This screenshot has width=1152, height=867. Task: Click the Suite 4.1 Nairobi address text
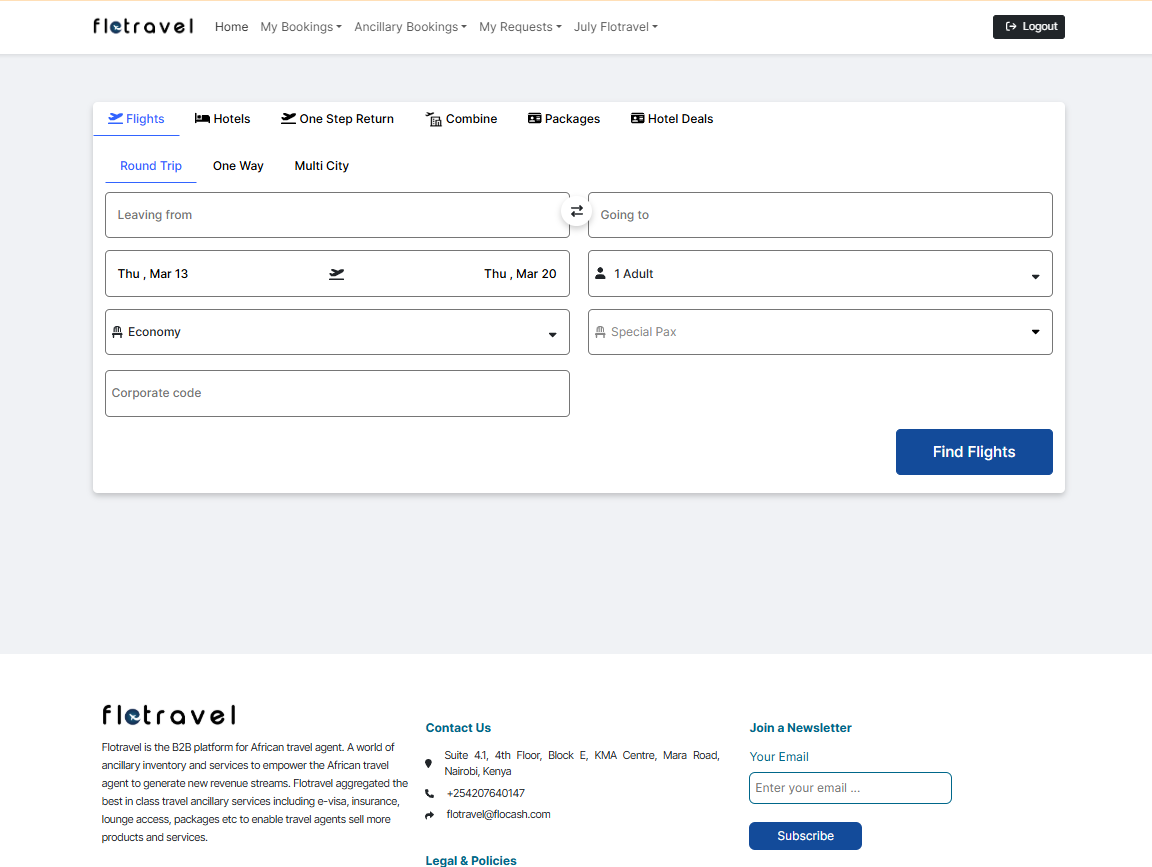tap(582, 763)
